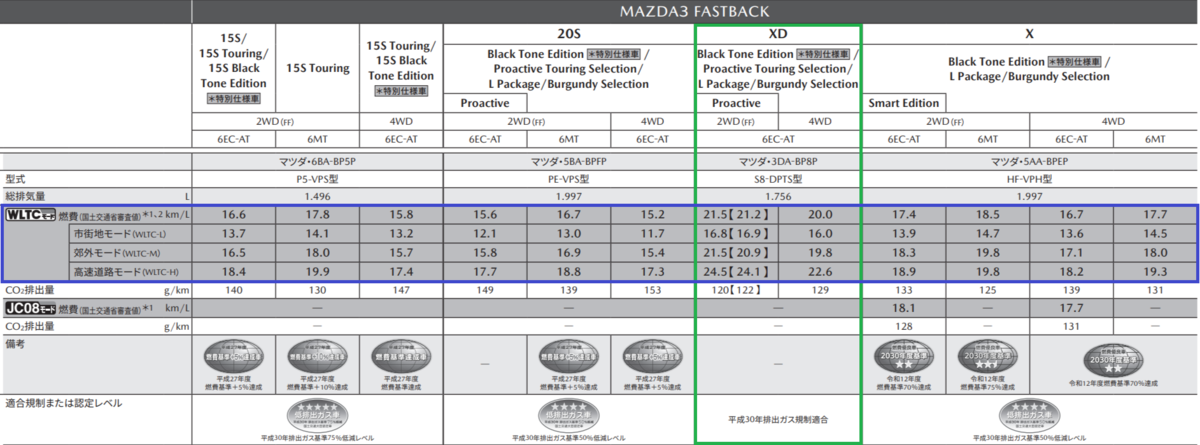This screenshot has width=1200, height=445.
Task: Click the low-emission badge with 75%低減レベル caption
Action: 317,414
